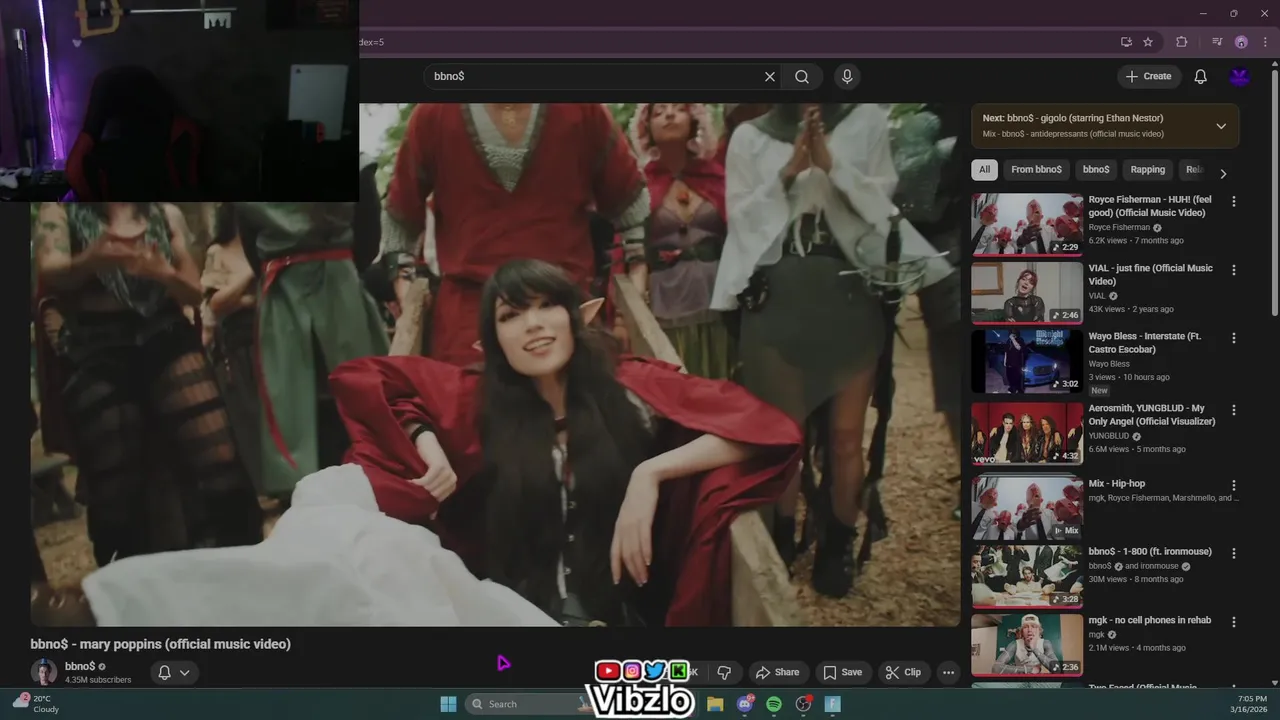Viewport: 1280px width, 720px height.
Task: Click 'Wayo Bless' channel name
Action: coord(1109,364)
